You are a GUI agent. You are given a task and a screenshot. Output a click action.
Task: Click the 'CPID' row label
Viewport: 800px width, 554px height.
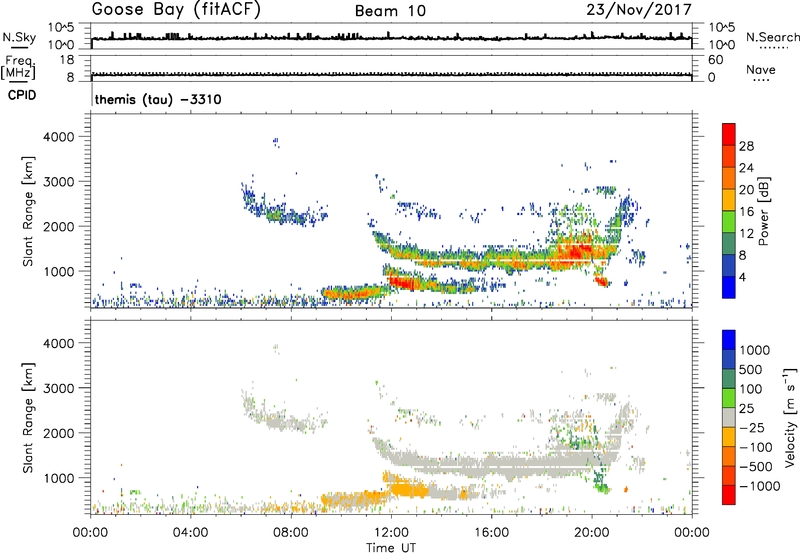click(22, 95)
